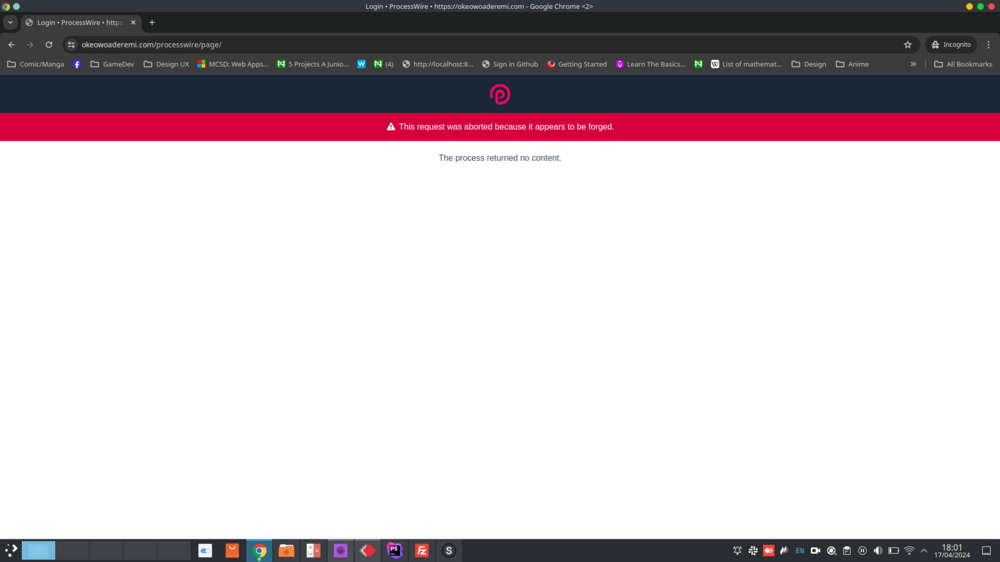Click the volume icon in system tray

click(878, 551)
